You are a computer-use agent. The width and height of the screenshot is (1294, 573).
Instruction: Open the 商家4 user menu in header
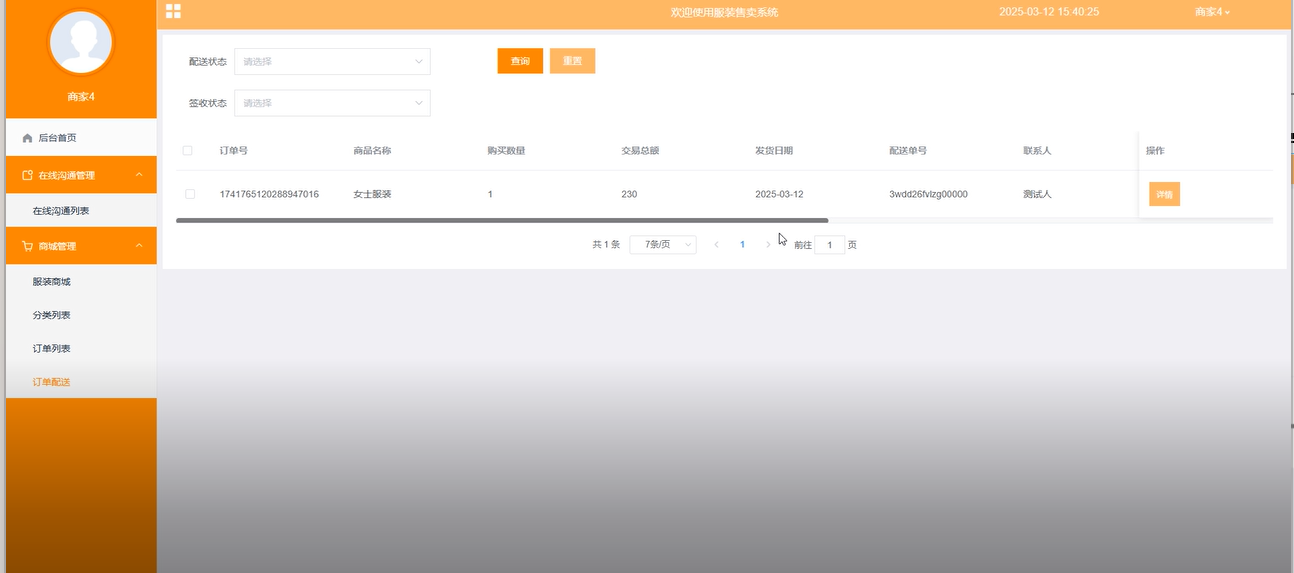coord(1212,12)
